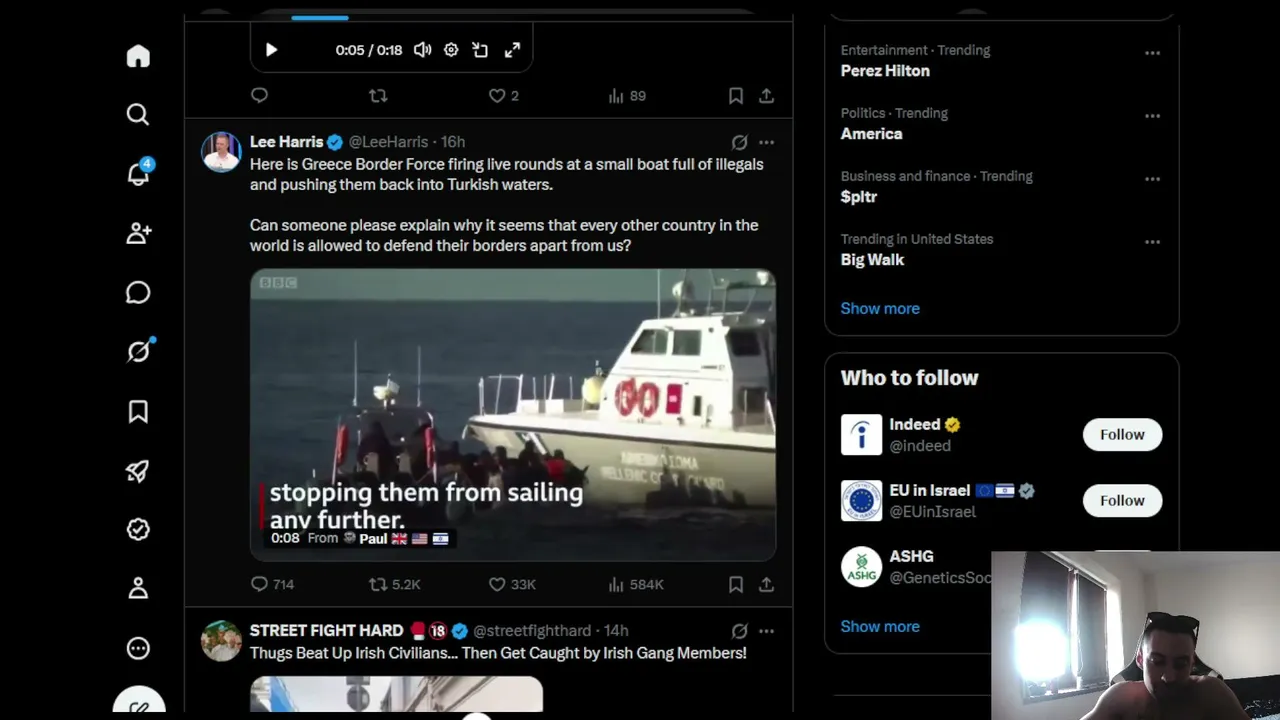The image size is (1280, 720).
Task: Ask Grok about the STREET FIGHT HARD post
Action: pyautogui.click(x=739, y=631)
